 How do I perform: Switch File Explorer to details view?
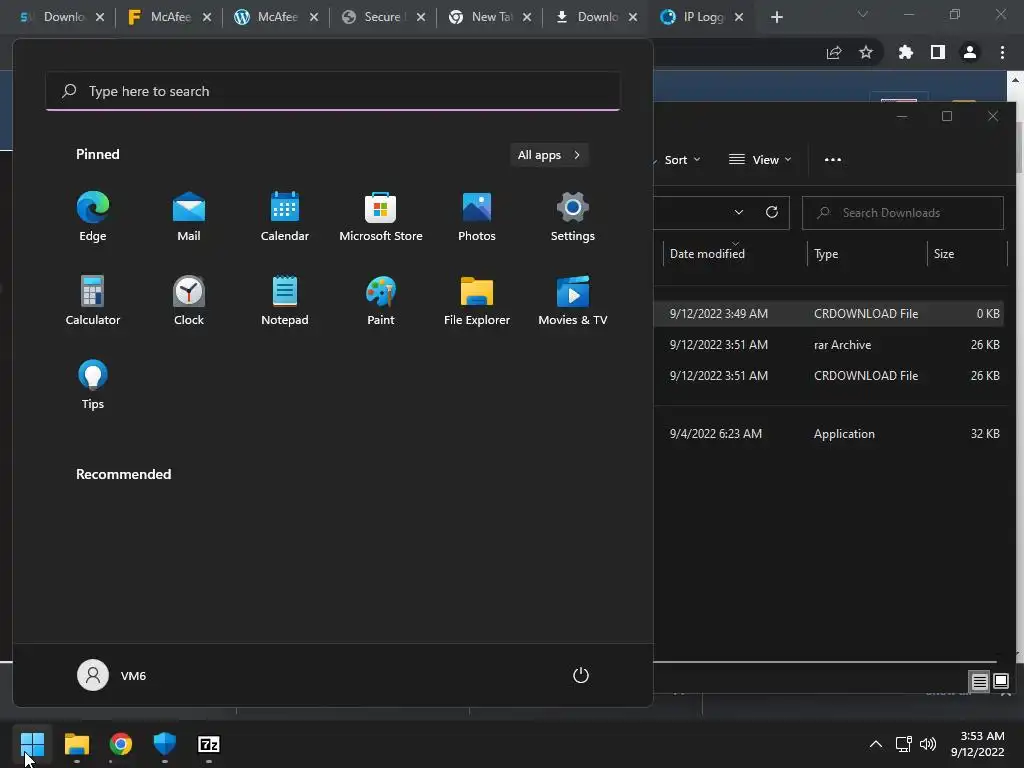[x=980, y=682]
